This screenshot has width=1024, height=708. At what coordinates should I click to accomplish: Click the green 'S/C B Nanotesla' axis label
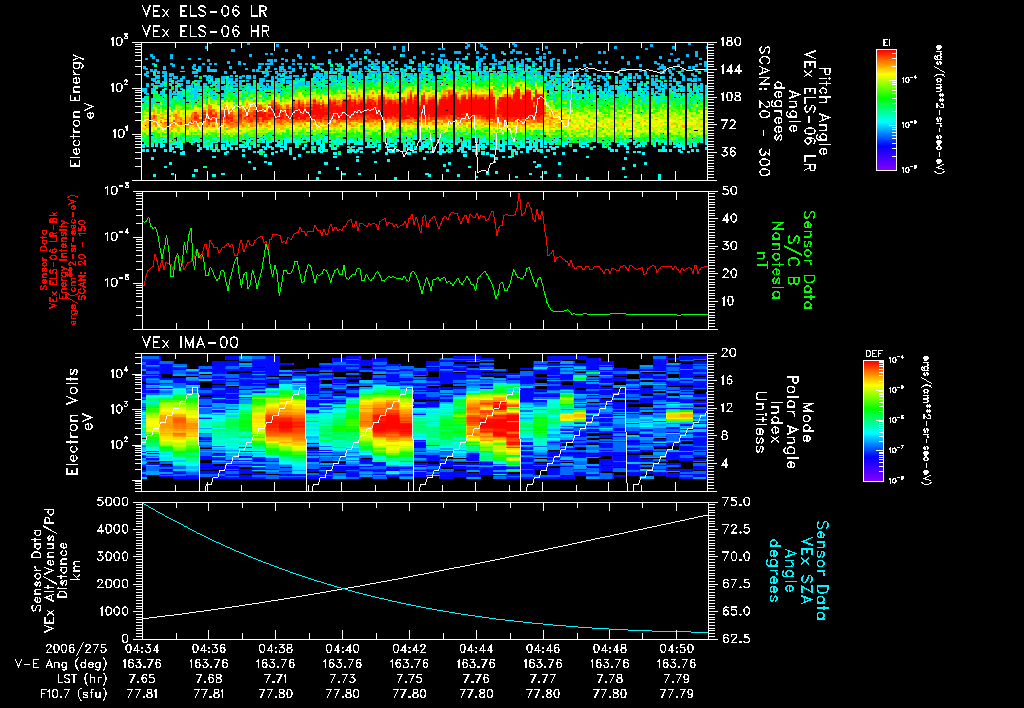(784, 259)
